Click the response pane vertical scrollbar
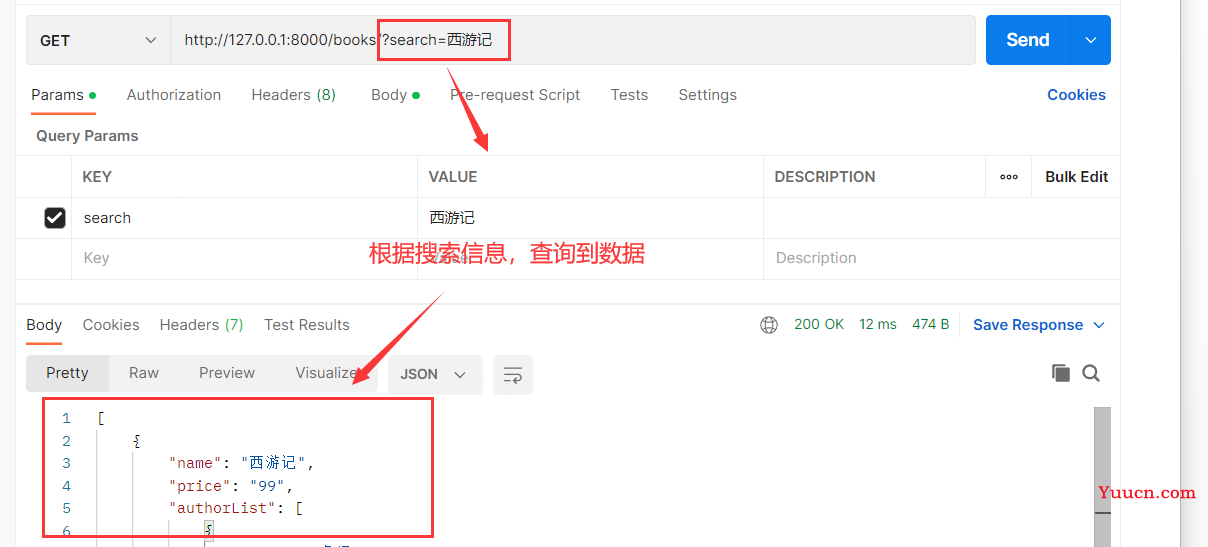Screen dimensions: 1208x547 pos(1102,476)
